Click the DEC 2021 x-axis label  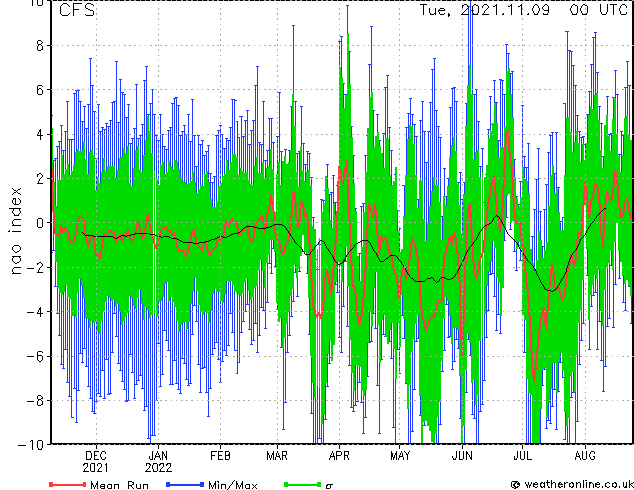(96, 462)
